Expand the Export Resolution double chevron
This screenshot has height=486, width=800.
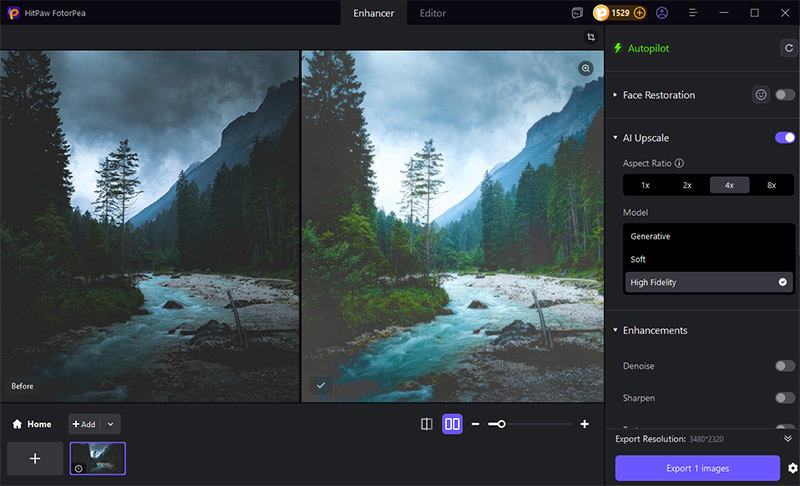click(x=788, y=439)
